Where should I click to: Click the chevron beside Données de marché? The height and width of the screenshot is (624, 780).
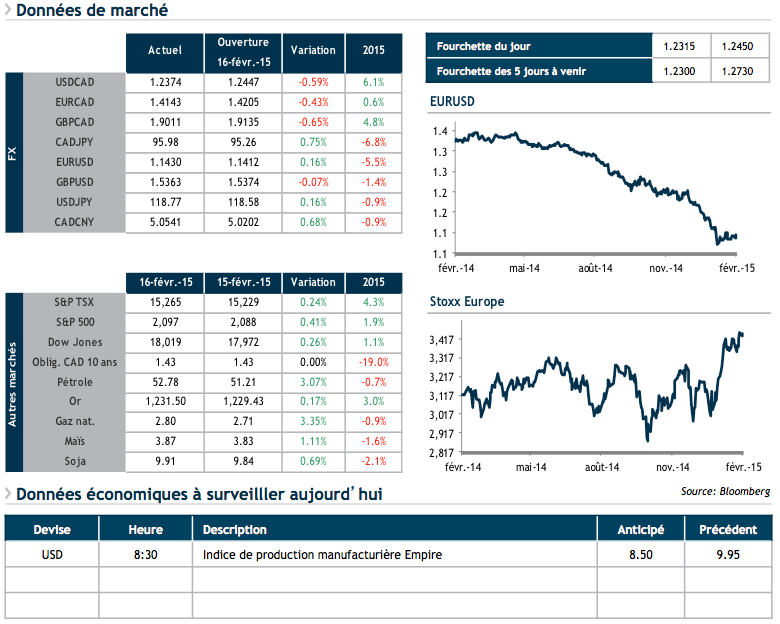[x=8, y=11]
